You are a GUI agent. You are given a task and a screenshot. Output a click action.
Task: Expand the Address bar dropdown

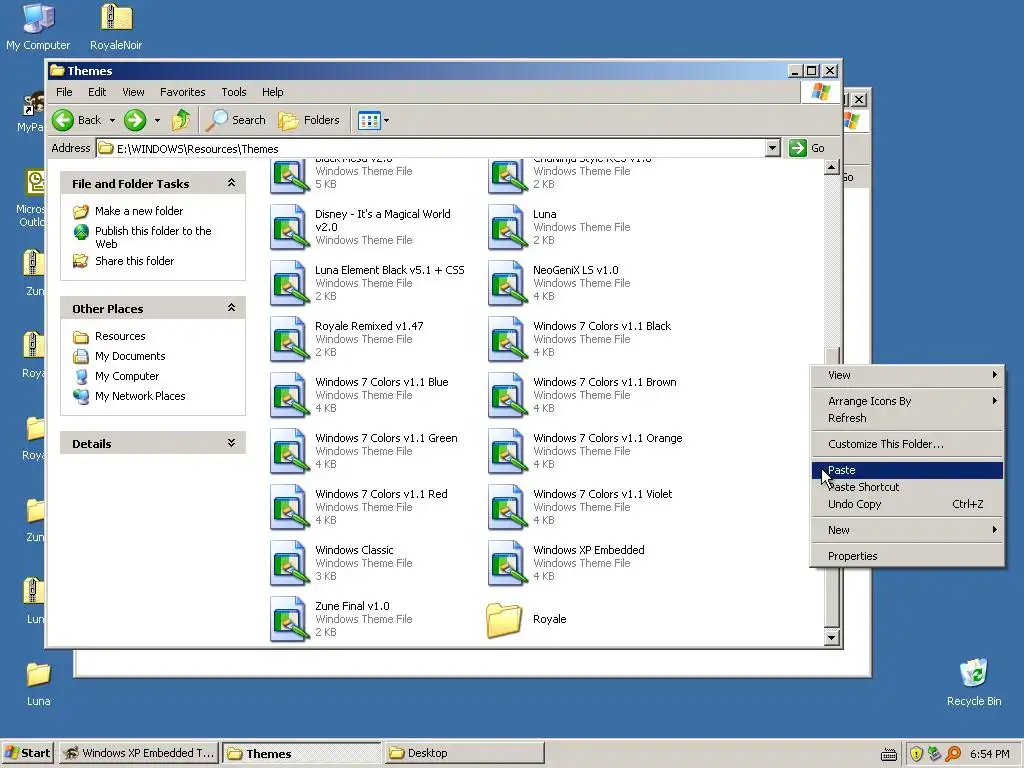pyautogui.click(x=772, y=148)
